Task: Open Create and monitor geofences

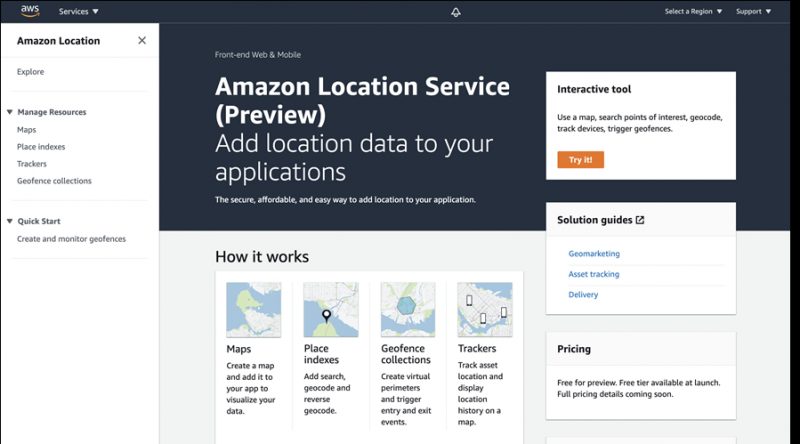Action: (x=71, y=239)
